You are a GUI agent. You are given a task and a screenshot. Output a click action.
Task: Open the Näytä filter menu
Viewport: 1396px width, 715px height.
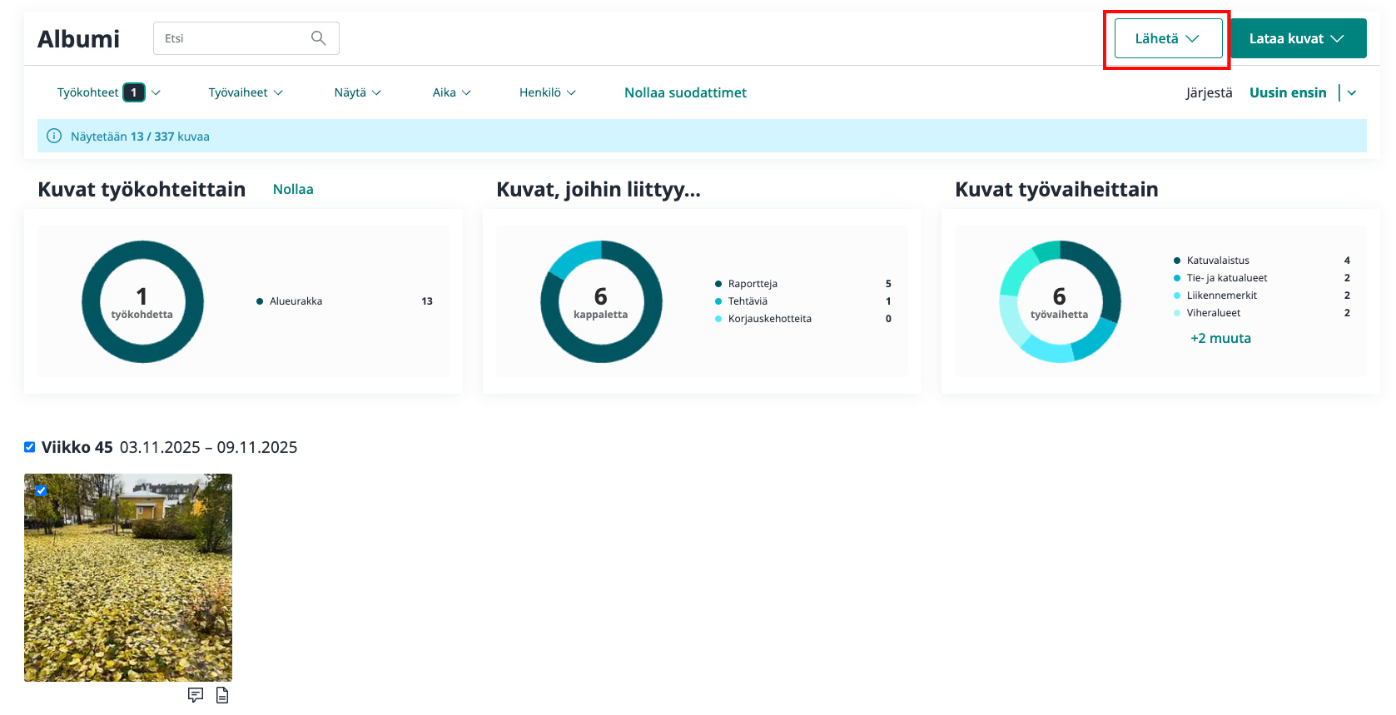click(x=357, y=93)
